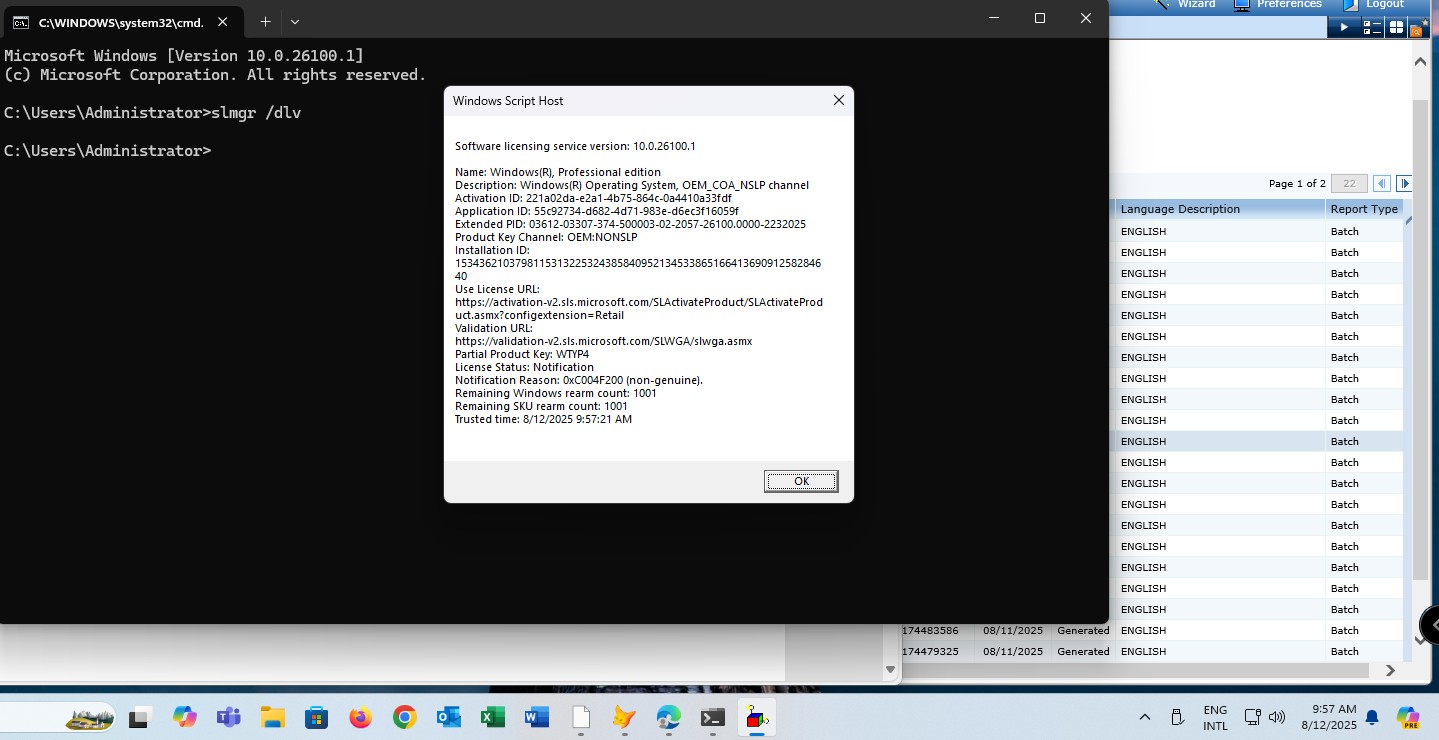Expand hidden icons in the system tray
Image resolution: width=1439 pixels, height=740 pixels.
1145,717
